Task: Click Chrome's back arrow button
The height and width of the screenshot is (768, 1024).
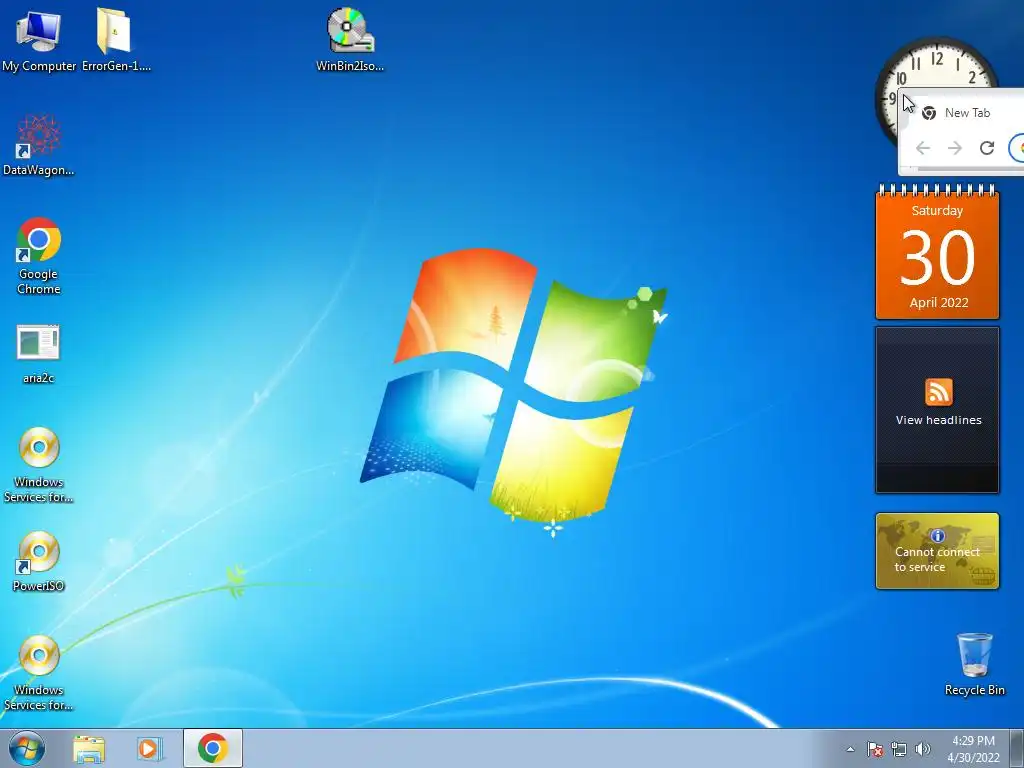Action: click(923, 148)
